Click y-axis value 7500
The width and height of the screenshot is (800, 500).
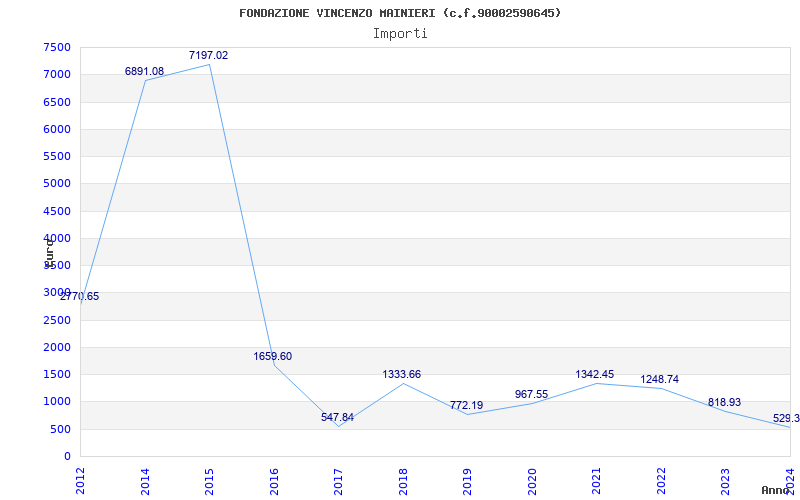coord(57,47)
